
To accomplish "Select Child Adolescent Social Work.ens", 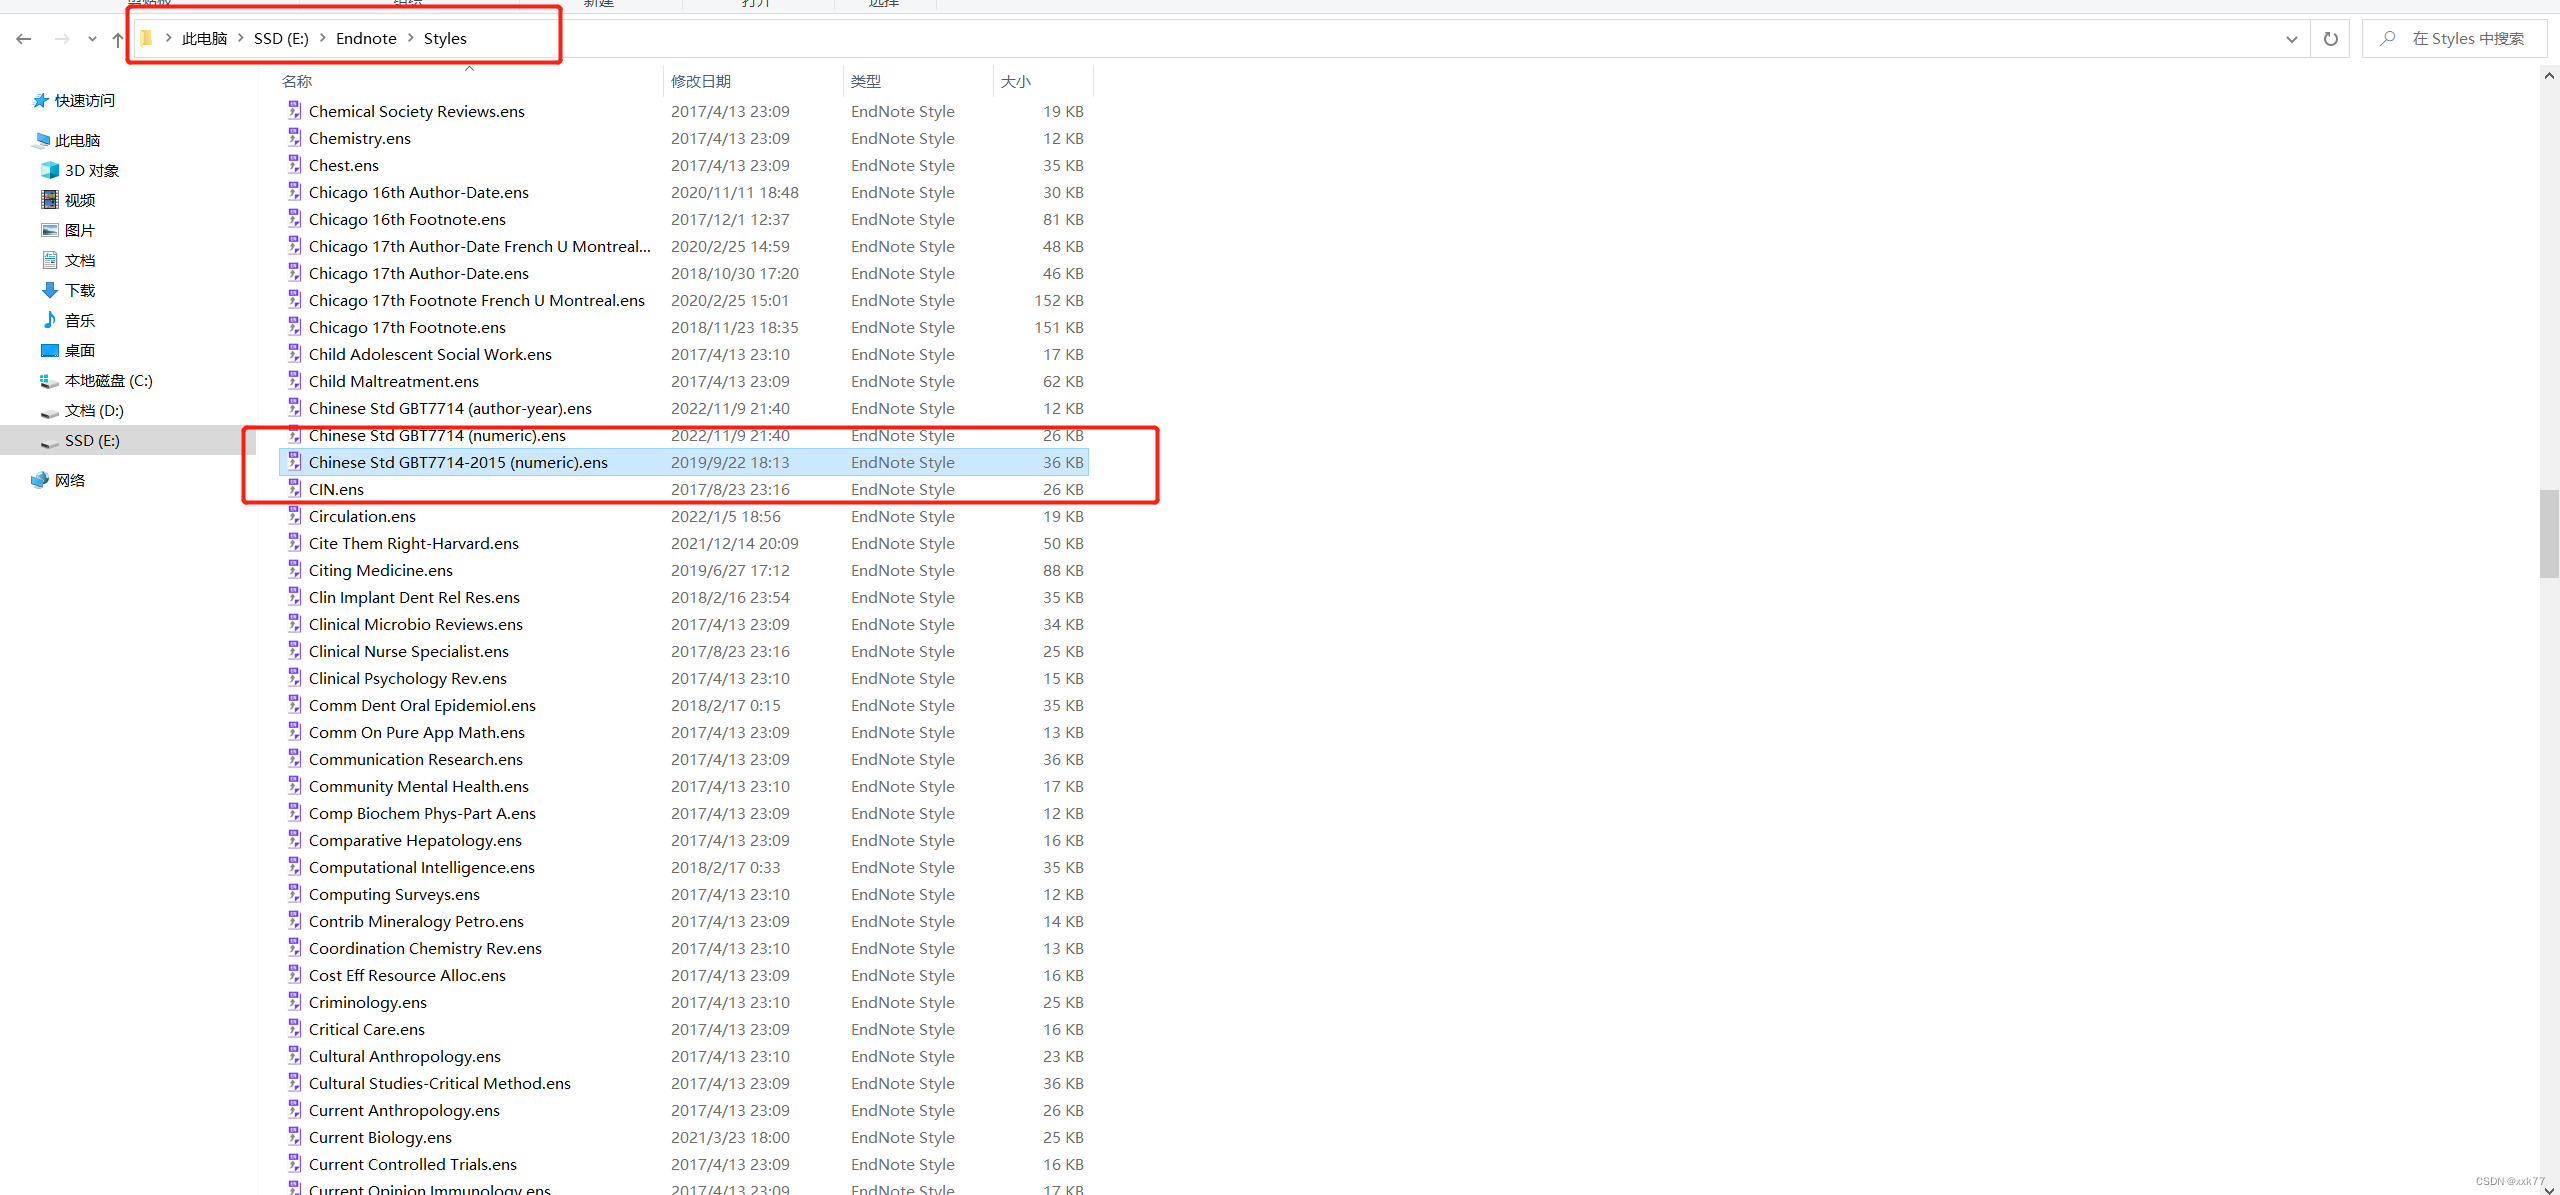I will 430,355.
